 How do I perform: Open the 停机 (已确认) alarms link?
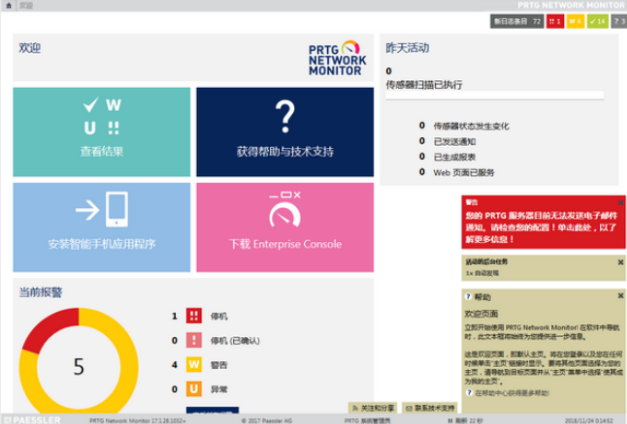point(235,341)
